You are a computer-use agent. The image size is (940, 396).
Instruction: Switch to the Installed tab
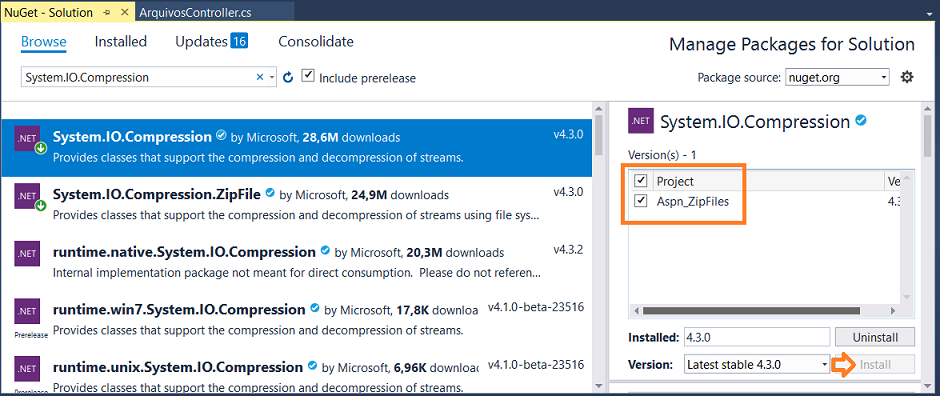coord(120,41)
